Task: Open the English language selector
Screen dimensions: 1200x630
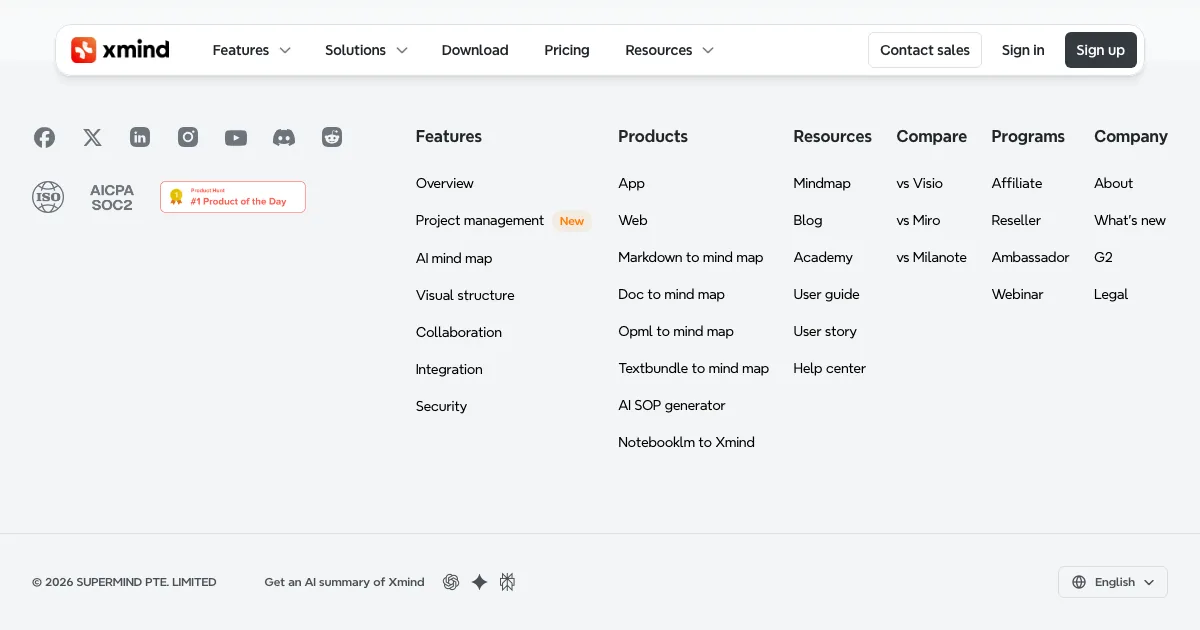Action: [x=1112, y=582]
